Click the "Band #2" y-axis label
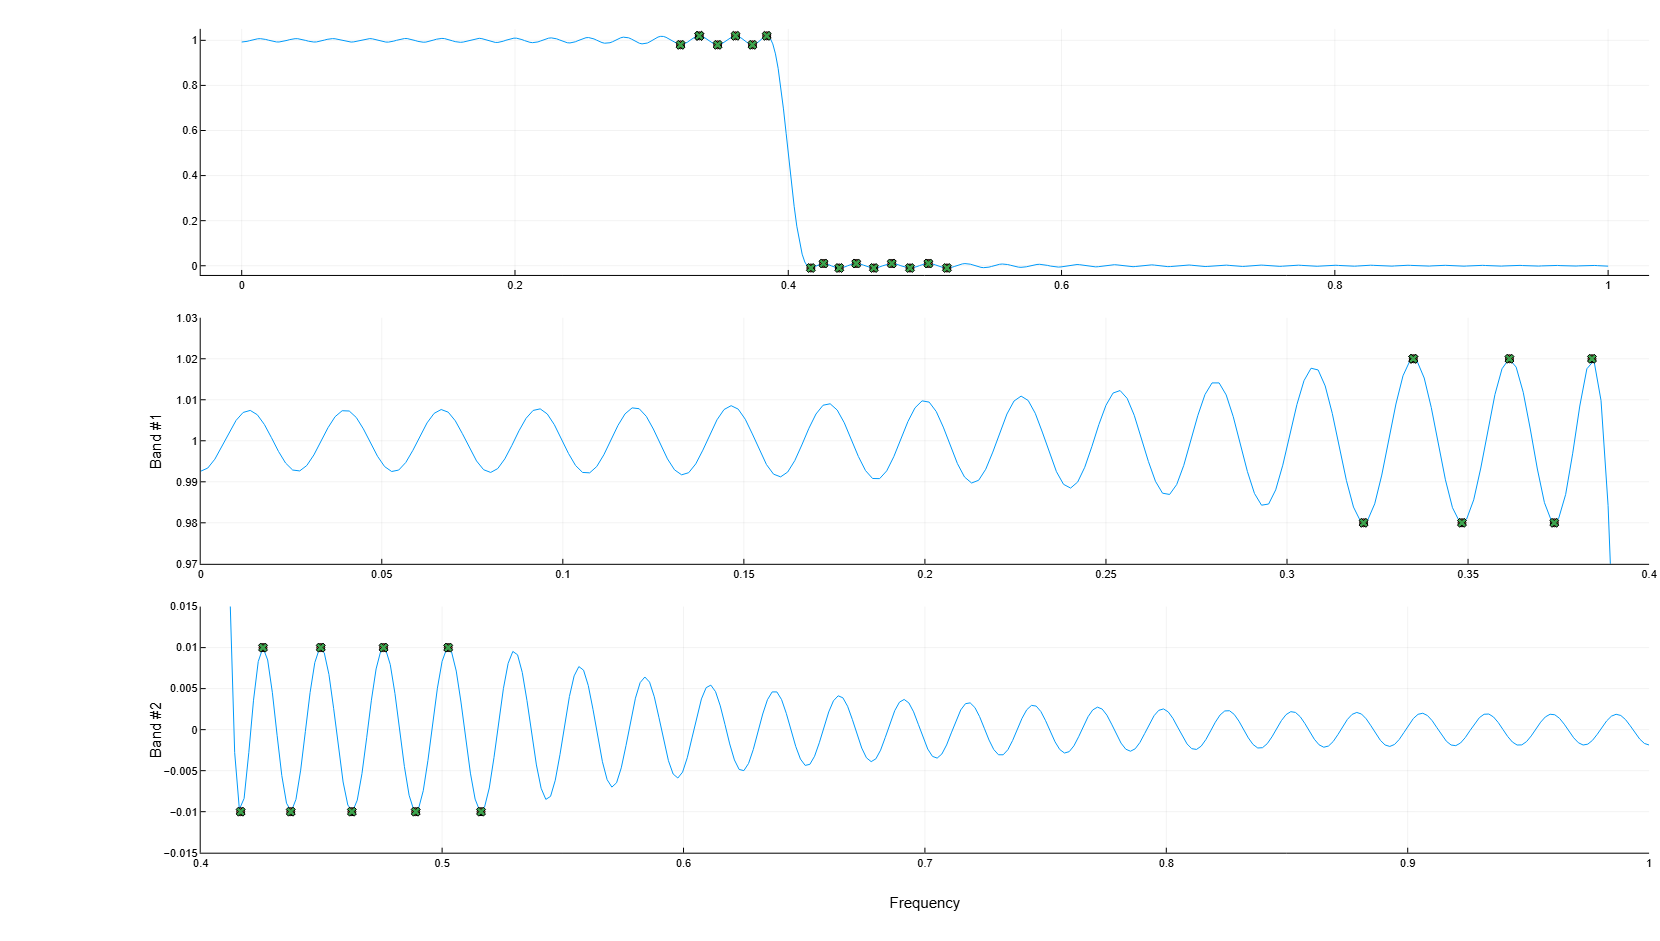Image resolution: width=1660 pixels, height=941 pixels. point(156,729)
